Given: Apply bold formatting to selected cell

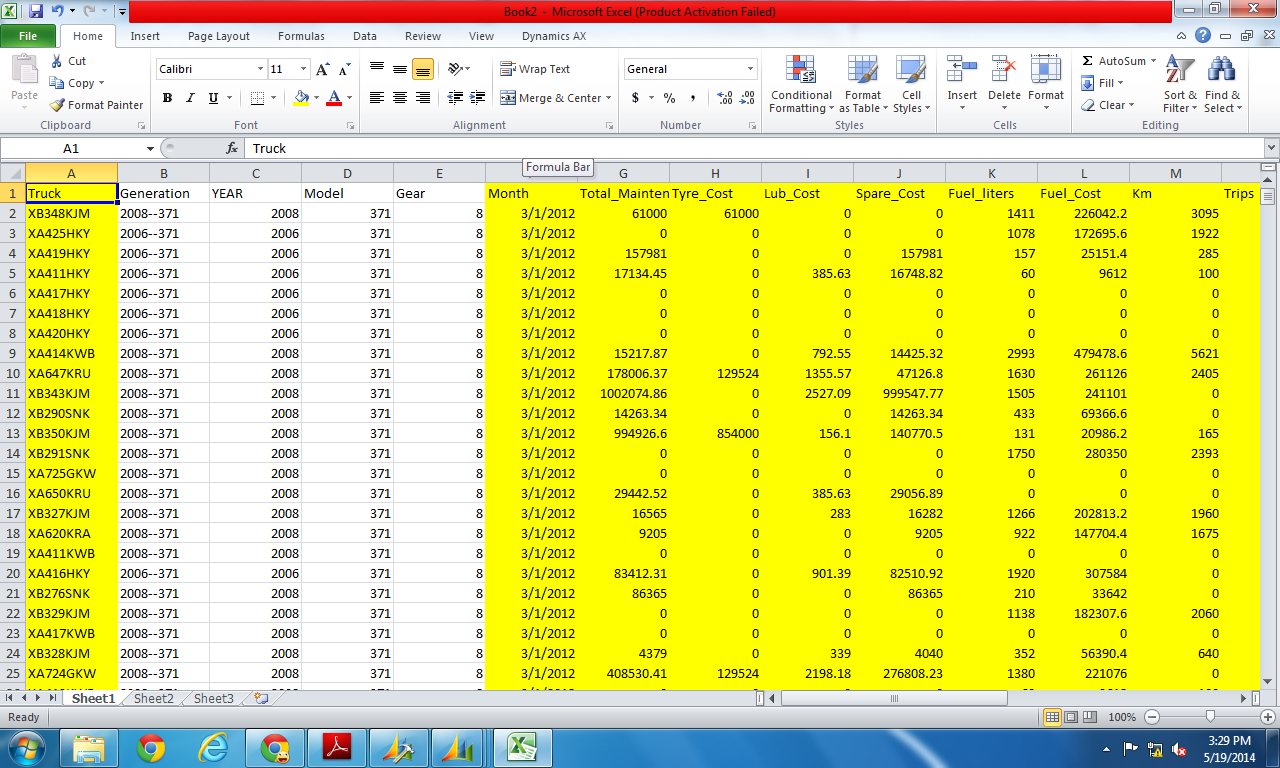Looking at the screenshot, I should point(167,98).
